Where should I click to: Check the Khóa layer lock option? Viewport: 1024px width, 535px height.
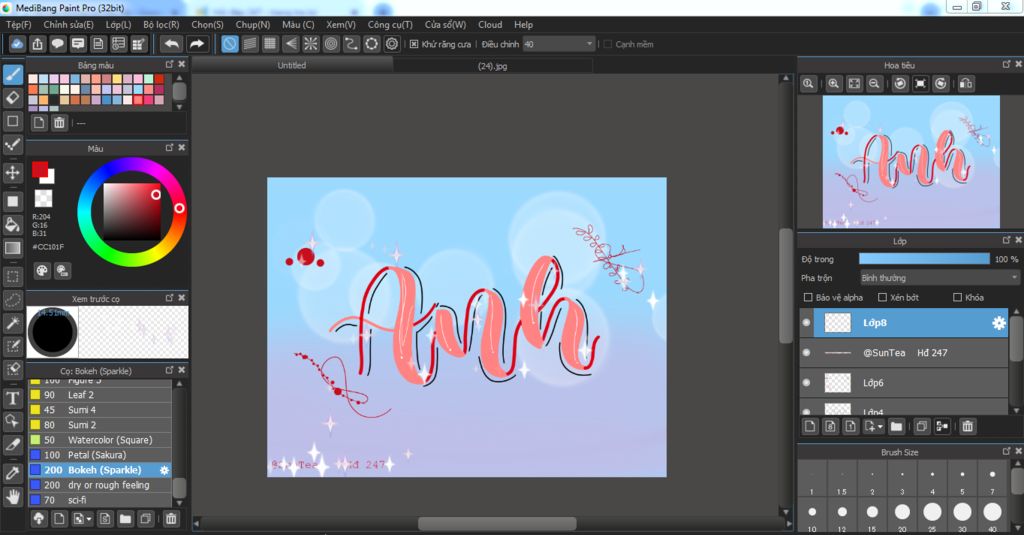click(957, 297)
